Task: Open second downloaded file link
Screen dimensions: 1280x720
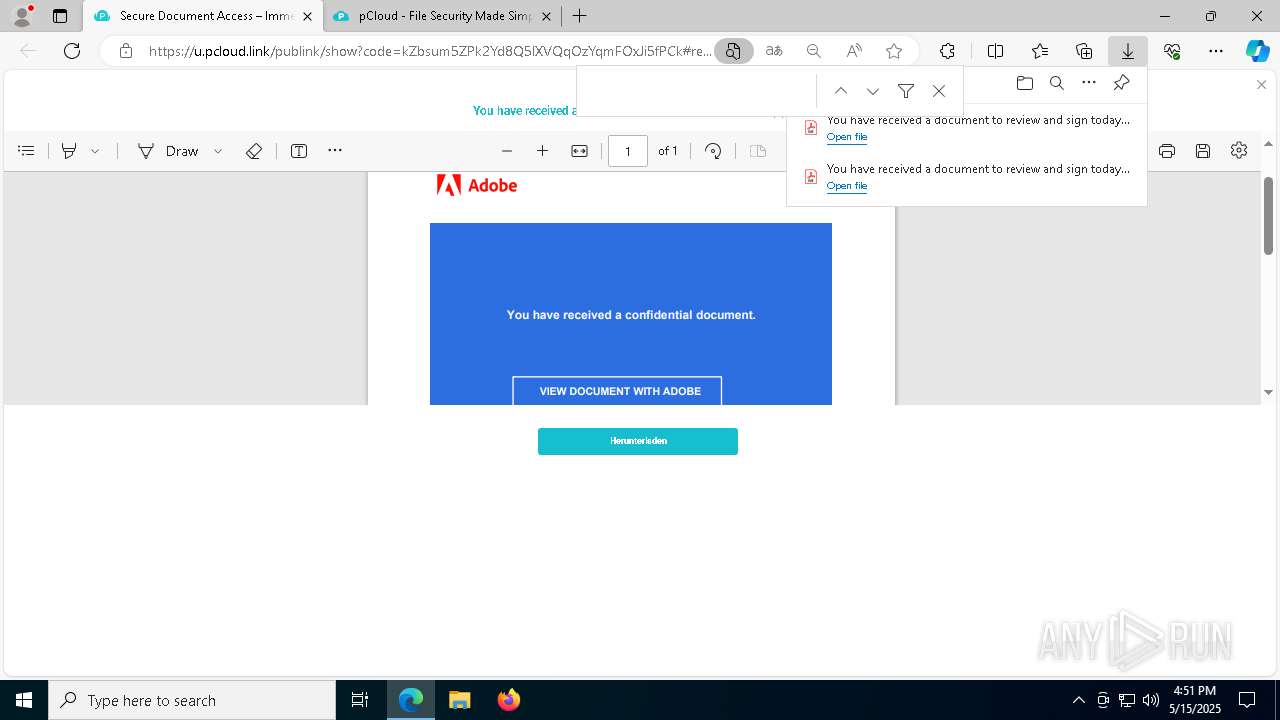Action: coord(846,186)
